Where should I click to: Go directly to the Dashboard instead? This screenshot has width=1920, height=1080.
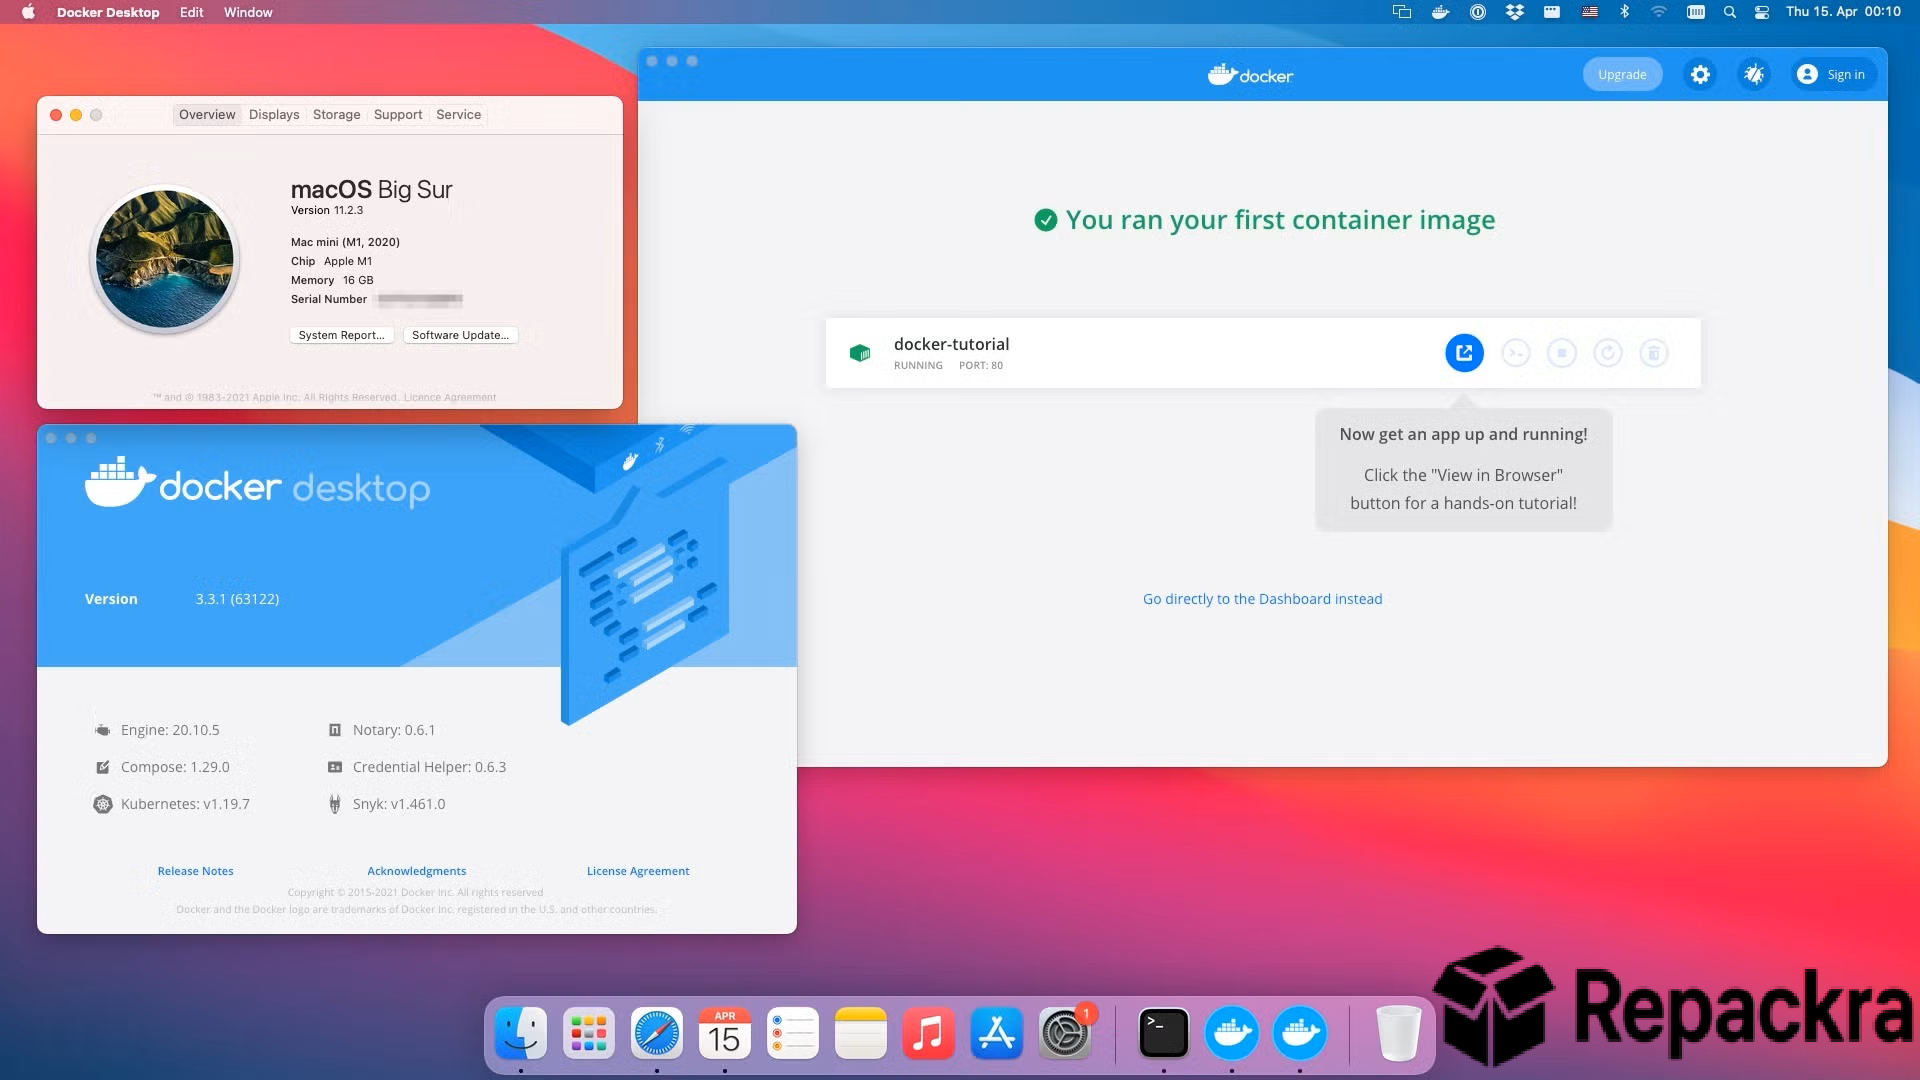[1262, 599]
